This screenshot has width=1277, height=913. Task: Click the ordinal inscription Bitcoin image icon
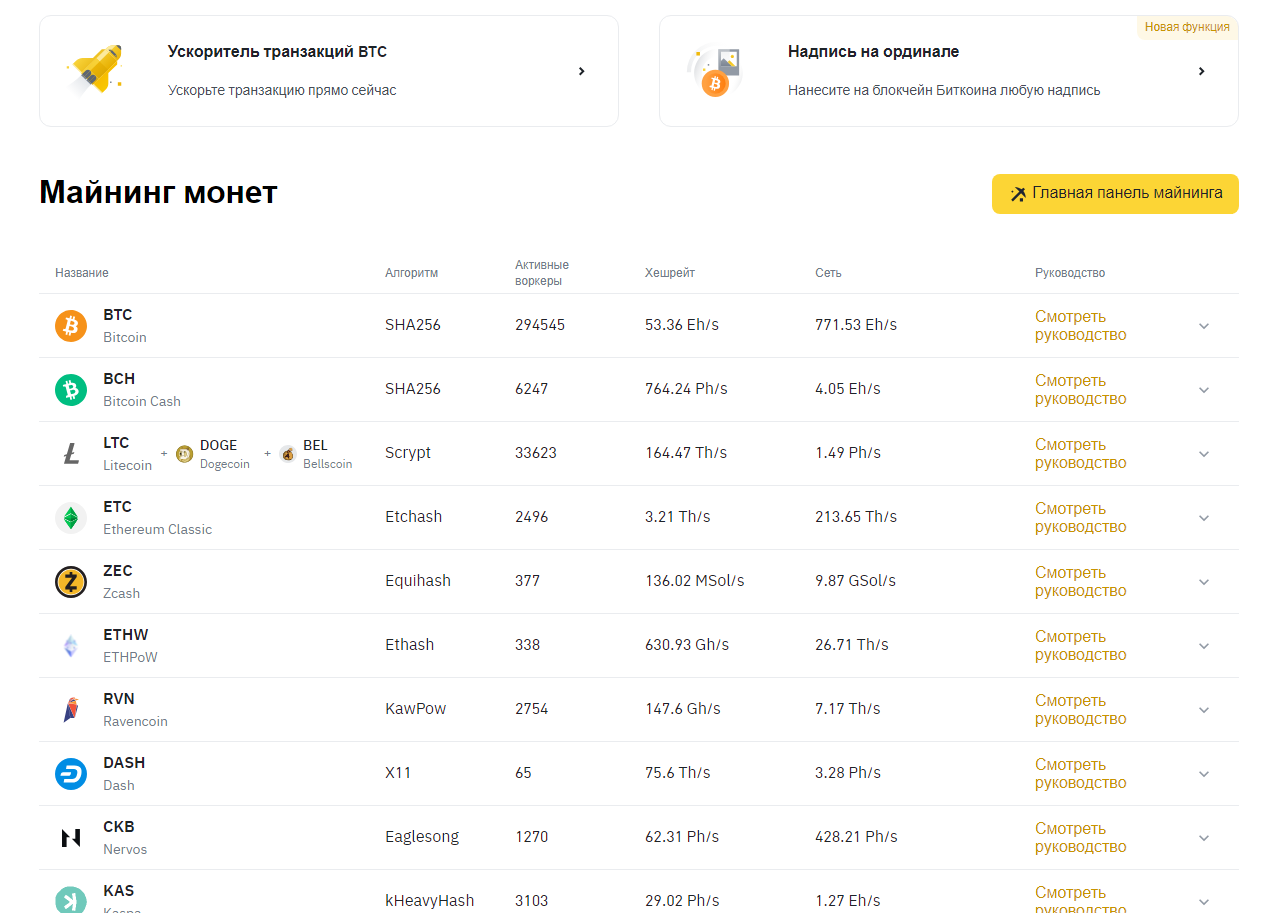(716, 72)
